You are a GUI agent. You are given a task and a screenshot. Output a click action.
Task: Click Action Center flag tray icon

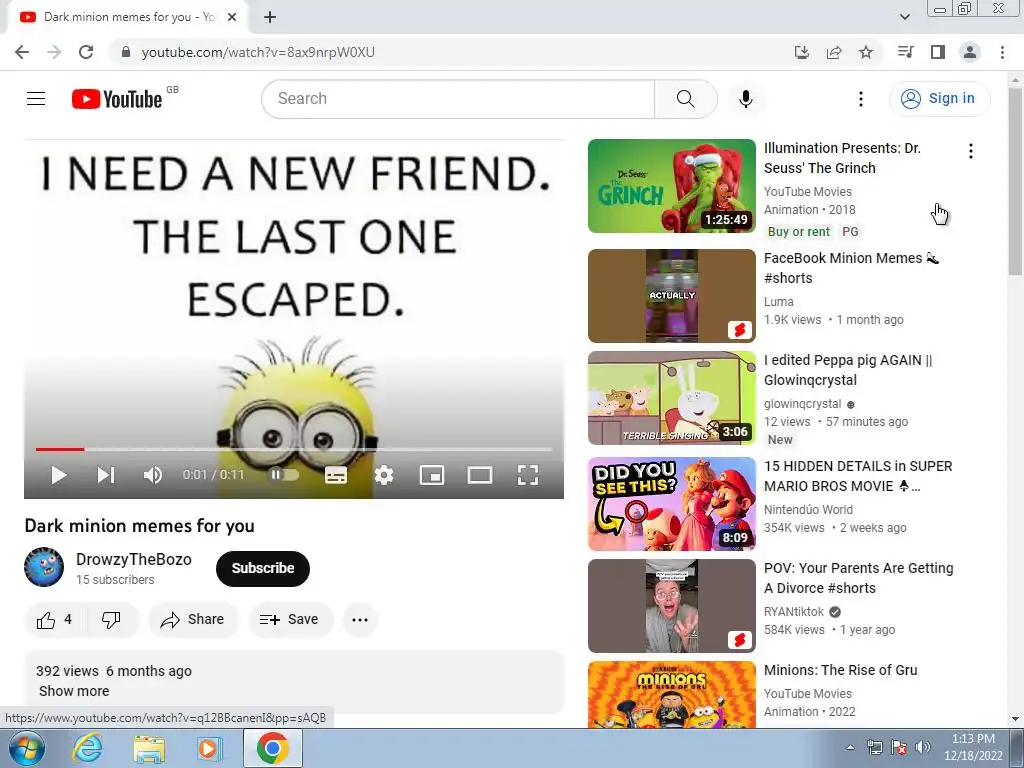899,748
